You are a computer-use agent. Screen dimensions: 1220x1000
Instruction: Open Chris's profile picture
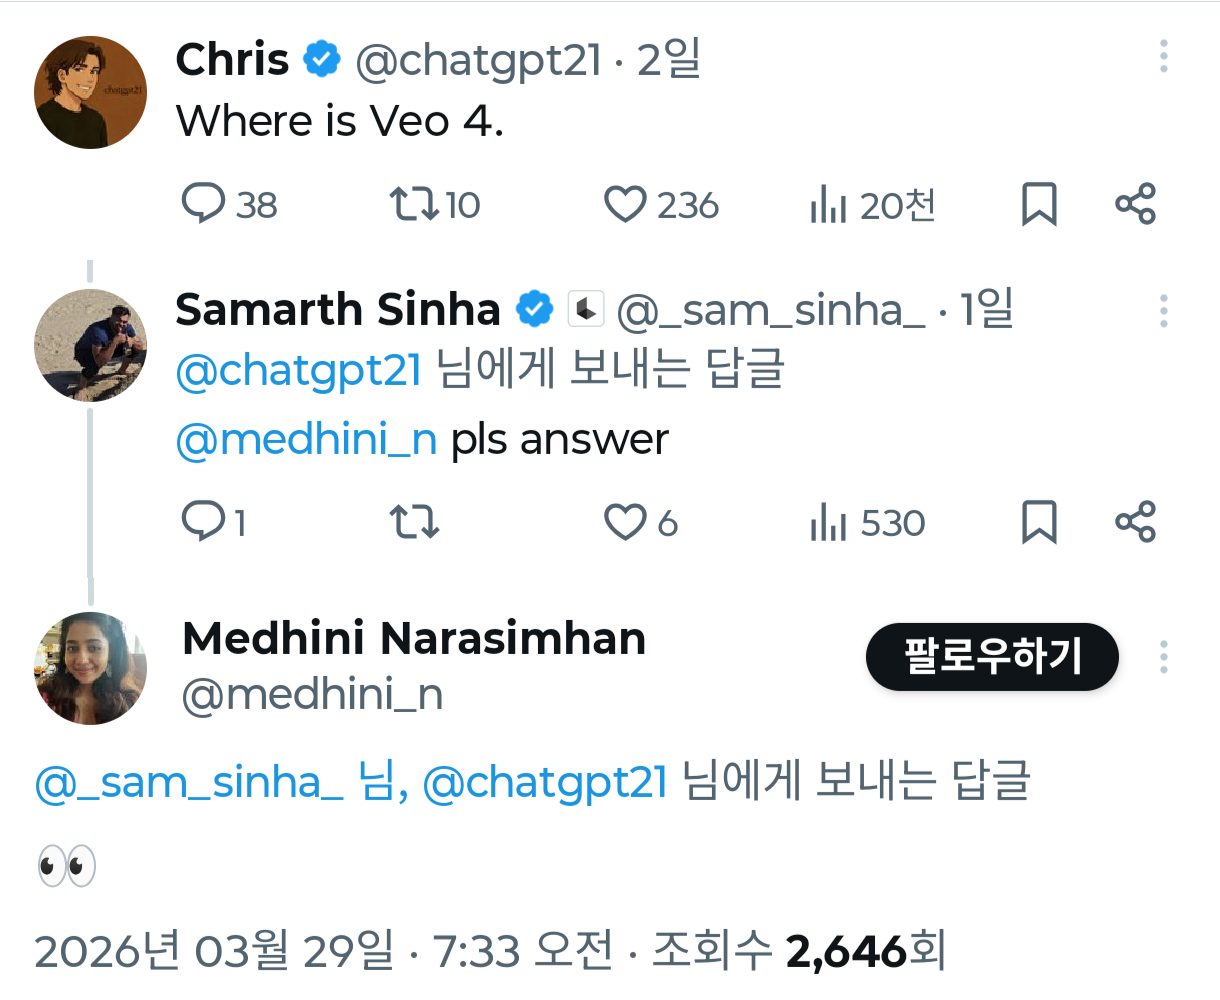(x=91, y=93)
